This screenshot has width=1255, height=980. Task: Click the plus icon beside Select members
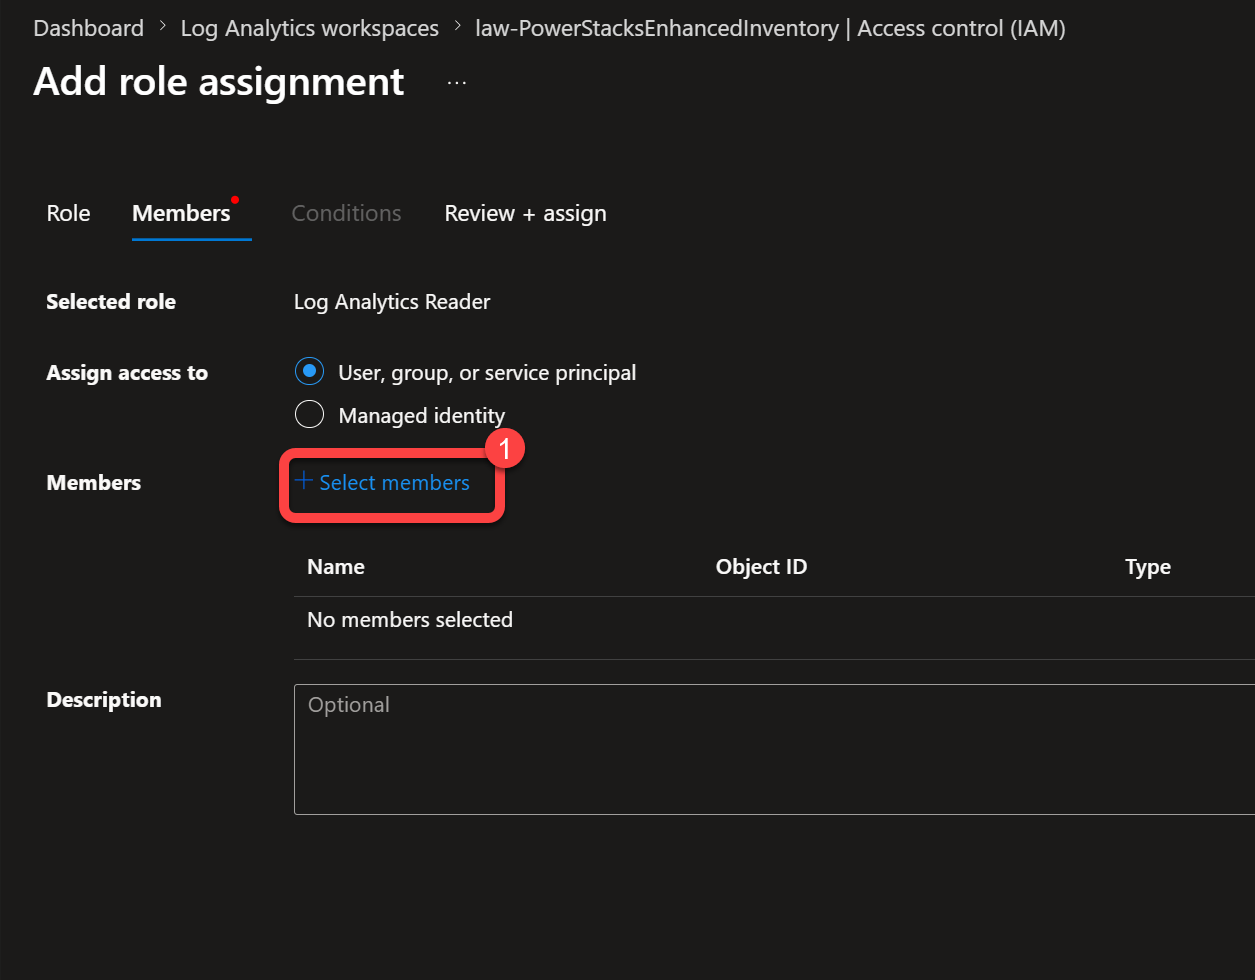pos(304,481)
